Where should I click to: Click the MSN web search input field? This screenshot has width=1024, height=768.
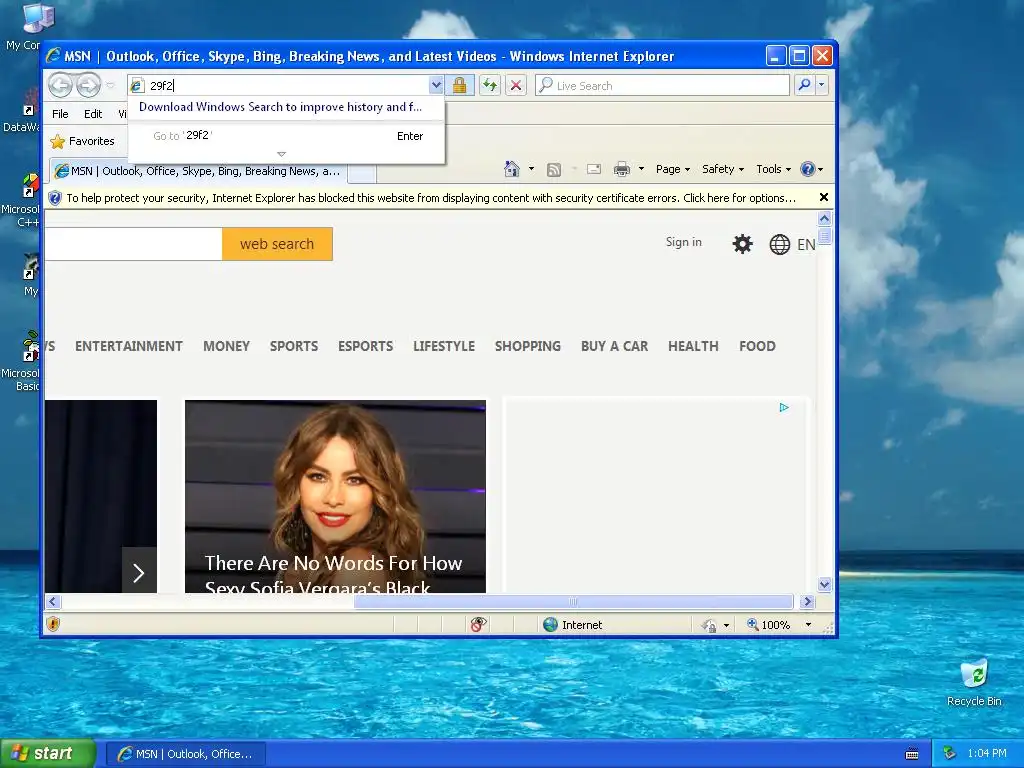pos(133,244)
